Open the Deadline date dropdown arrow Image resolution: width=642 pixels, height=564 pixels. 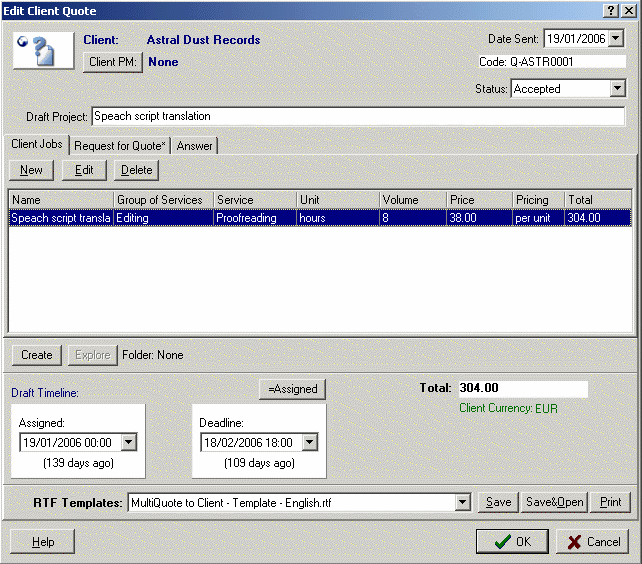309,443
